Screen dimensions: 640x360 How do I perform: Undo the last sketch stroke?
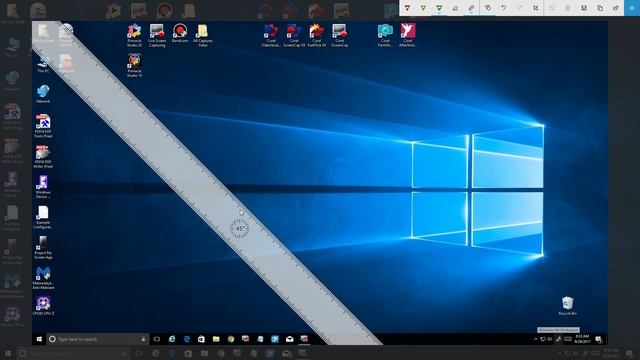pyautogui.click(x=503, y=8)
